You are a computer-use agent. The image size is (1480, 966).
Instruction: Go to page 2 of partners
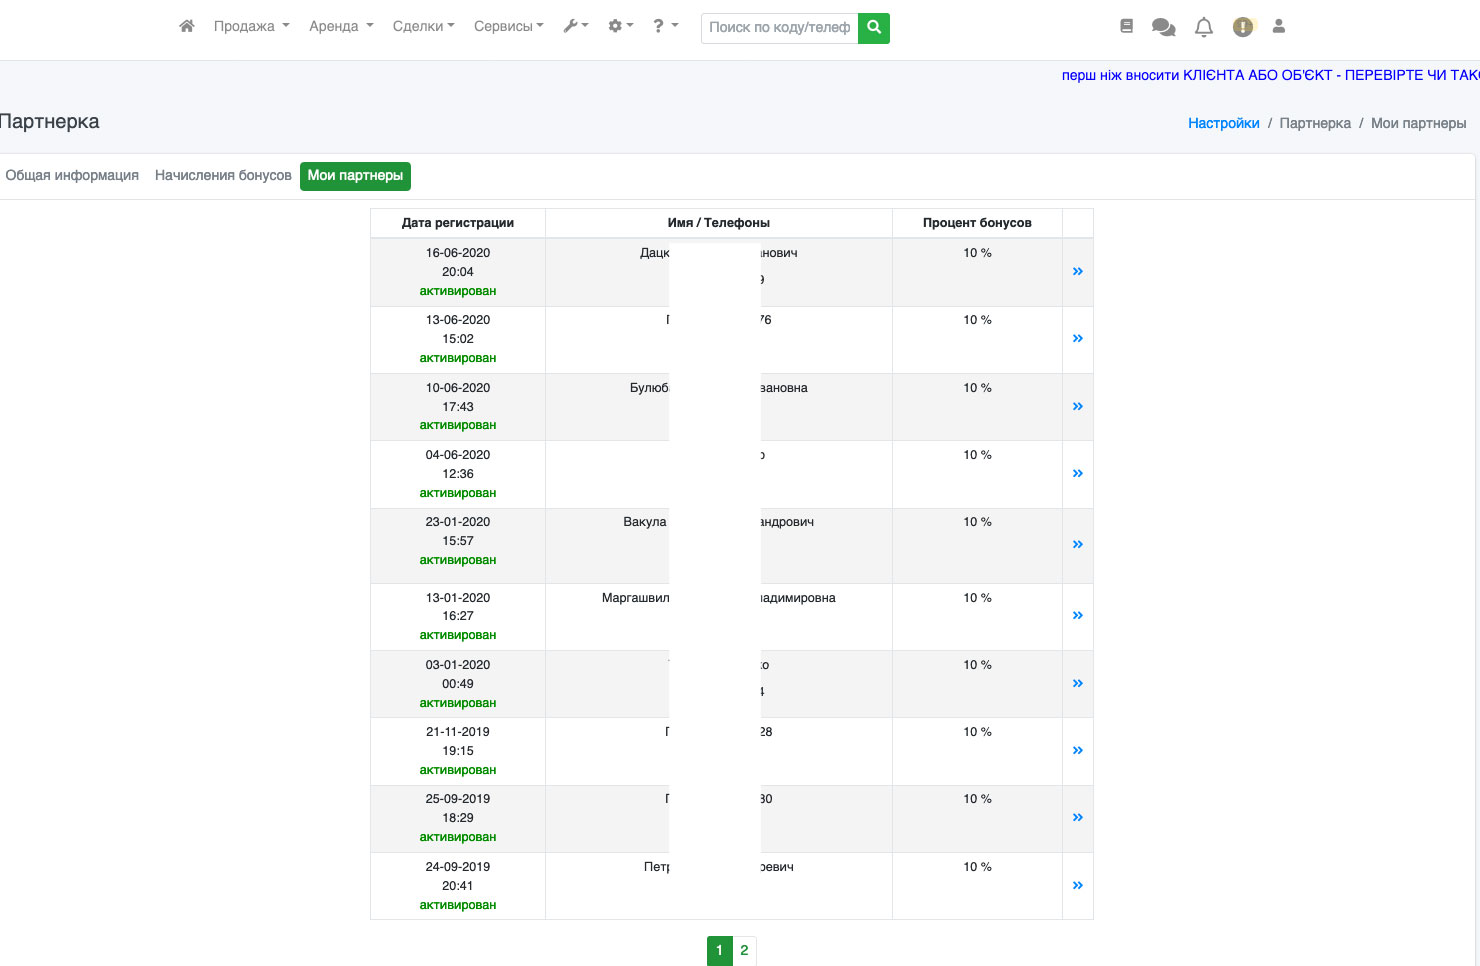coord(744,951)
